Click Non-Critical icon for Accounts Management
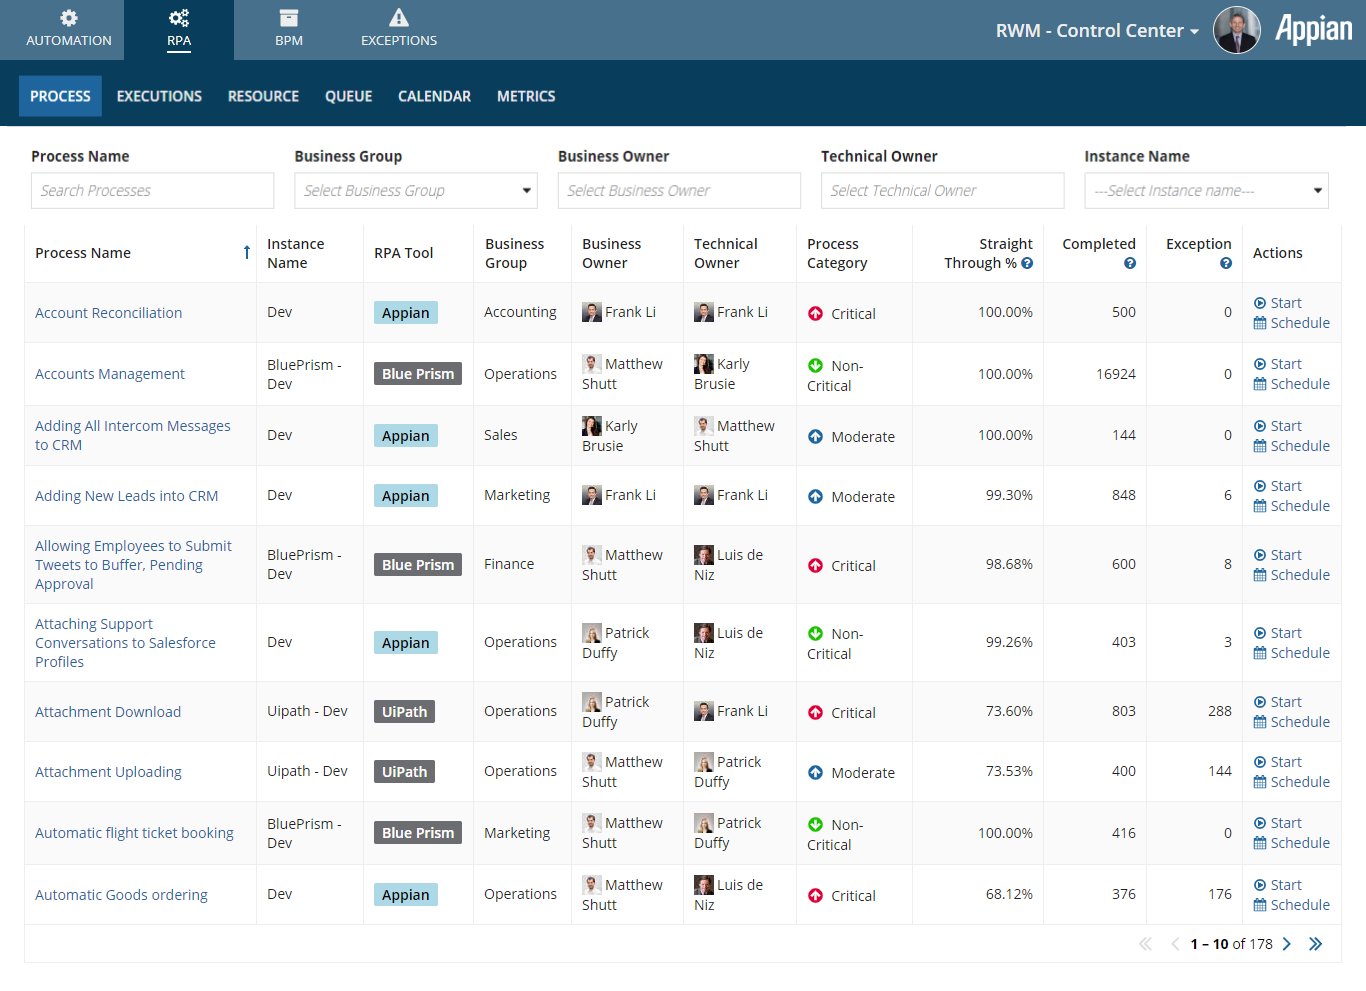The image size is (1366, 991). coord(816,366)
